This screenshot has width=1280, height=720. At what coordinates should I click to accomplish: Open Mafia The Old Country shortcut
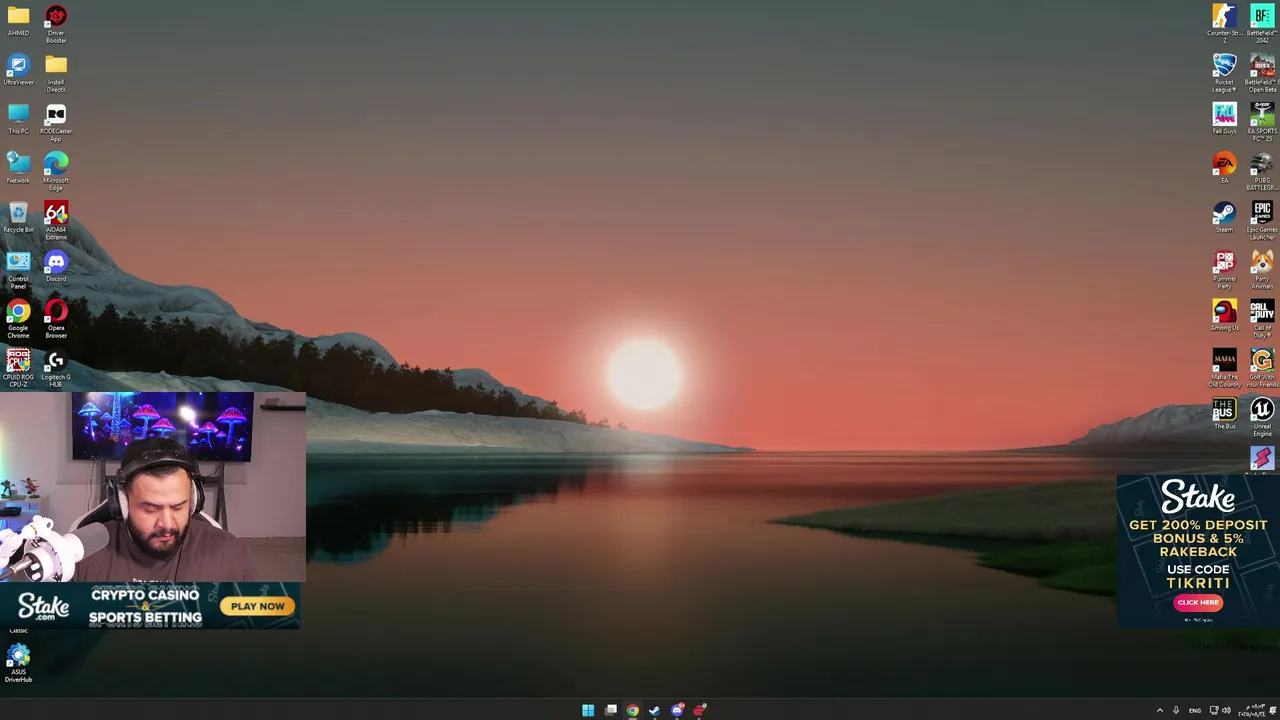(1224, 367)
